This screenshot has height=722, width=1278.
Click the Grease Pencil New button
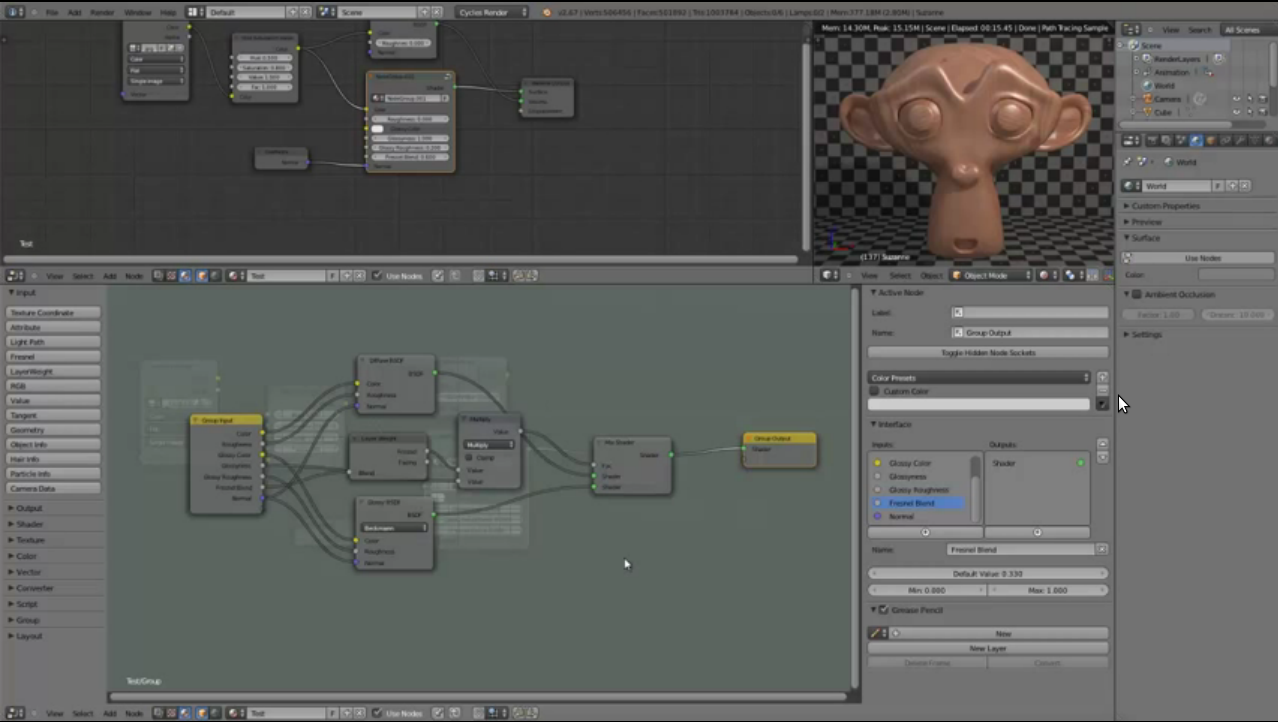(999, 633)
